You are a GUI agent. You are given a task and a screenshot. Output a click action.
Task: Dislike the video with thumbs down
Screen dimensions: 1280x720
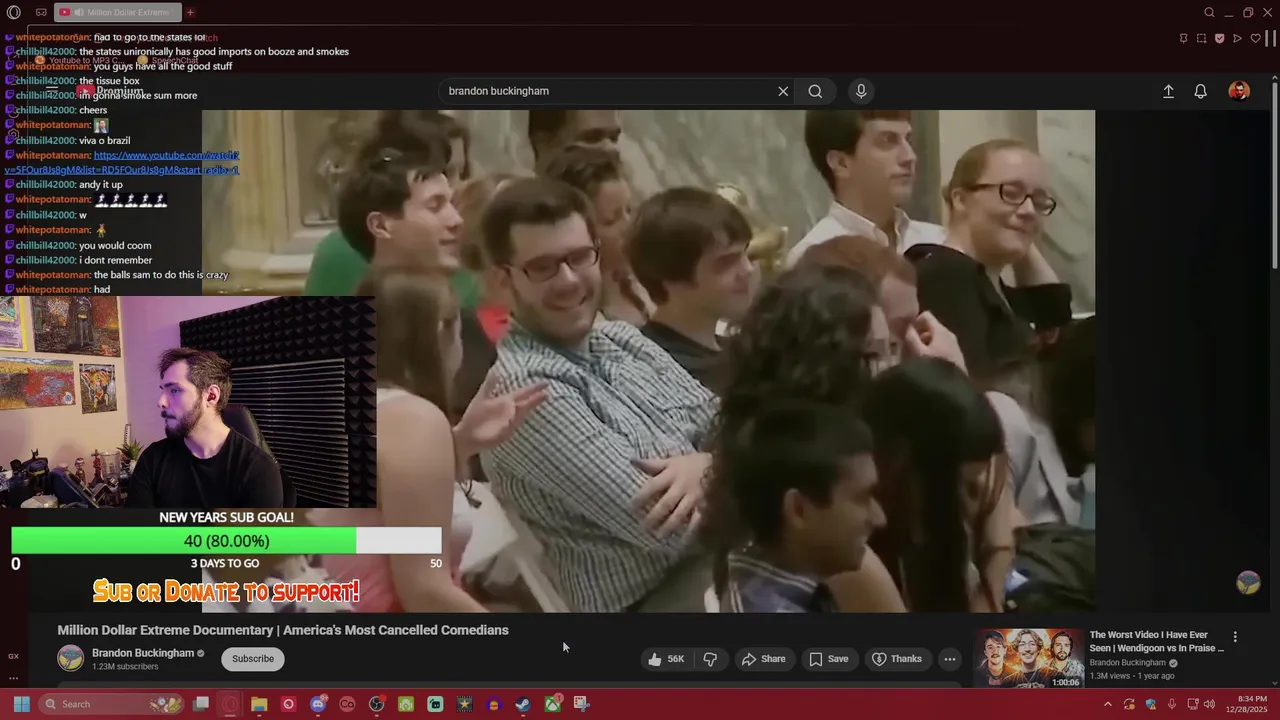710,659
